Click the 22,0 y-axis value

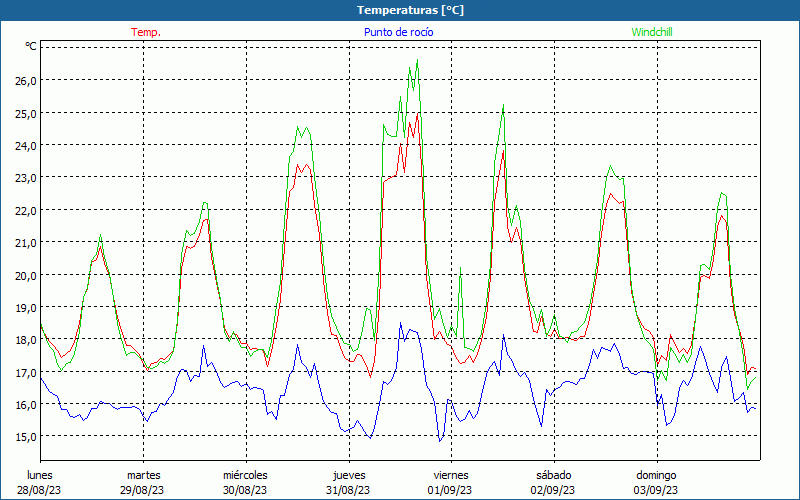[26, 210]
